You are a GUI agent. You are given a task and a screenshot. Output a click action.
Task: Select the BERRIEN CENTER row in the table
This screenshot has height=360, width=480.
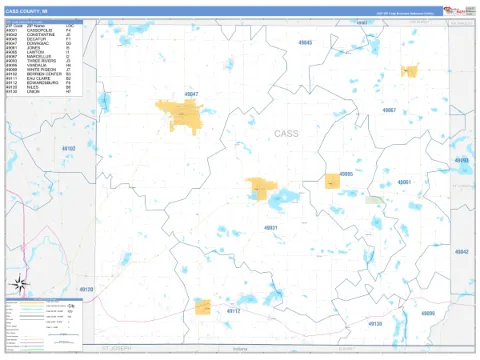pyautogui.click(x=39, y=74)
